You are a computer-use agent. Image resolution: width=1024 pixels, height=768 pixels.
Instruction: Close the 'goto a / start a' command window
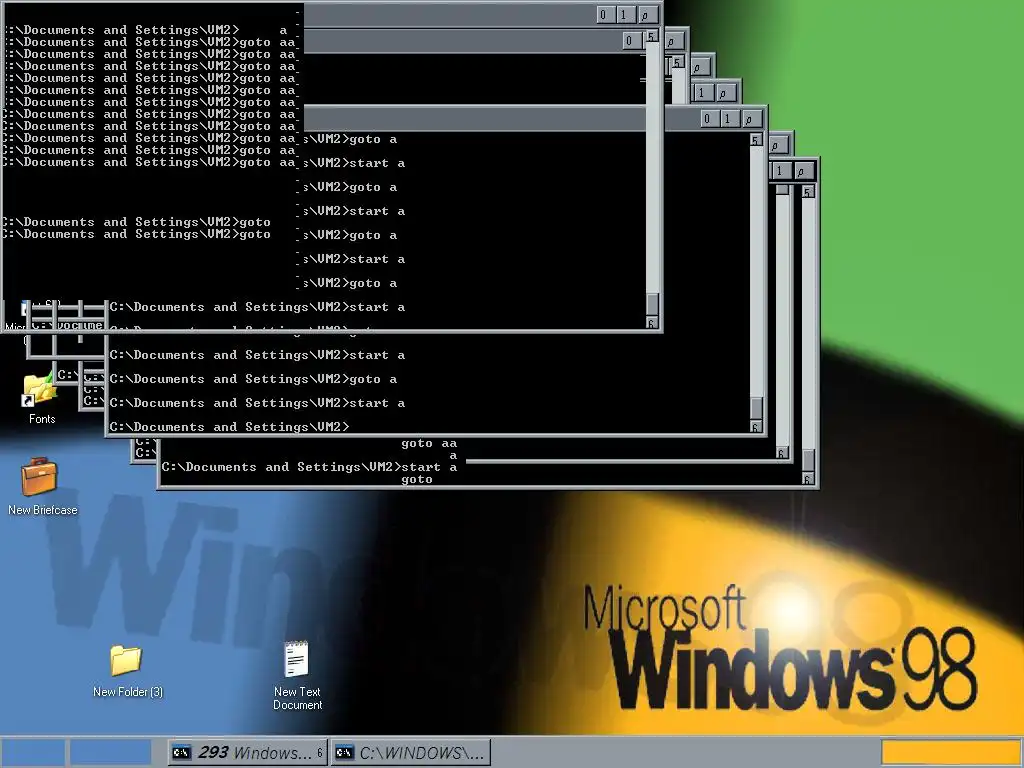click(x=750, y=118)
